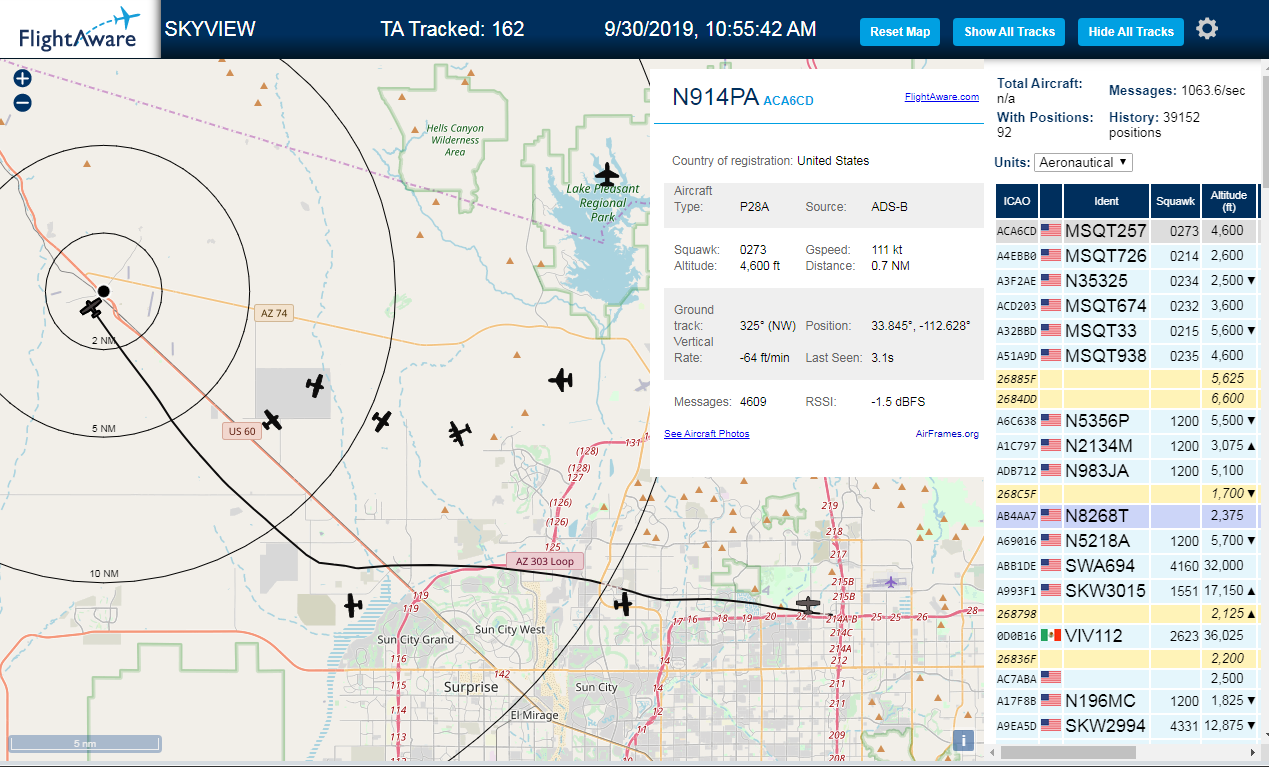Click Show All Tracks button
Screen dimensions: 1269x767
tap(1009, 32)
